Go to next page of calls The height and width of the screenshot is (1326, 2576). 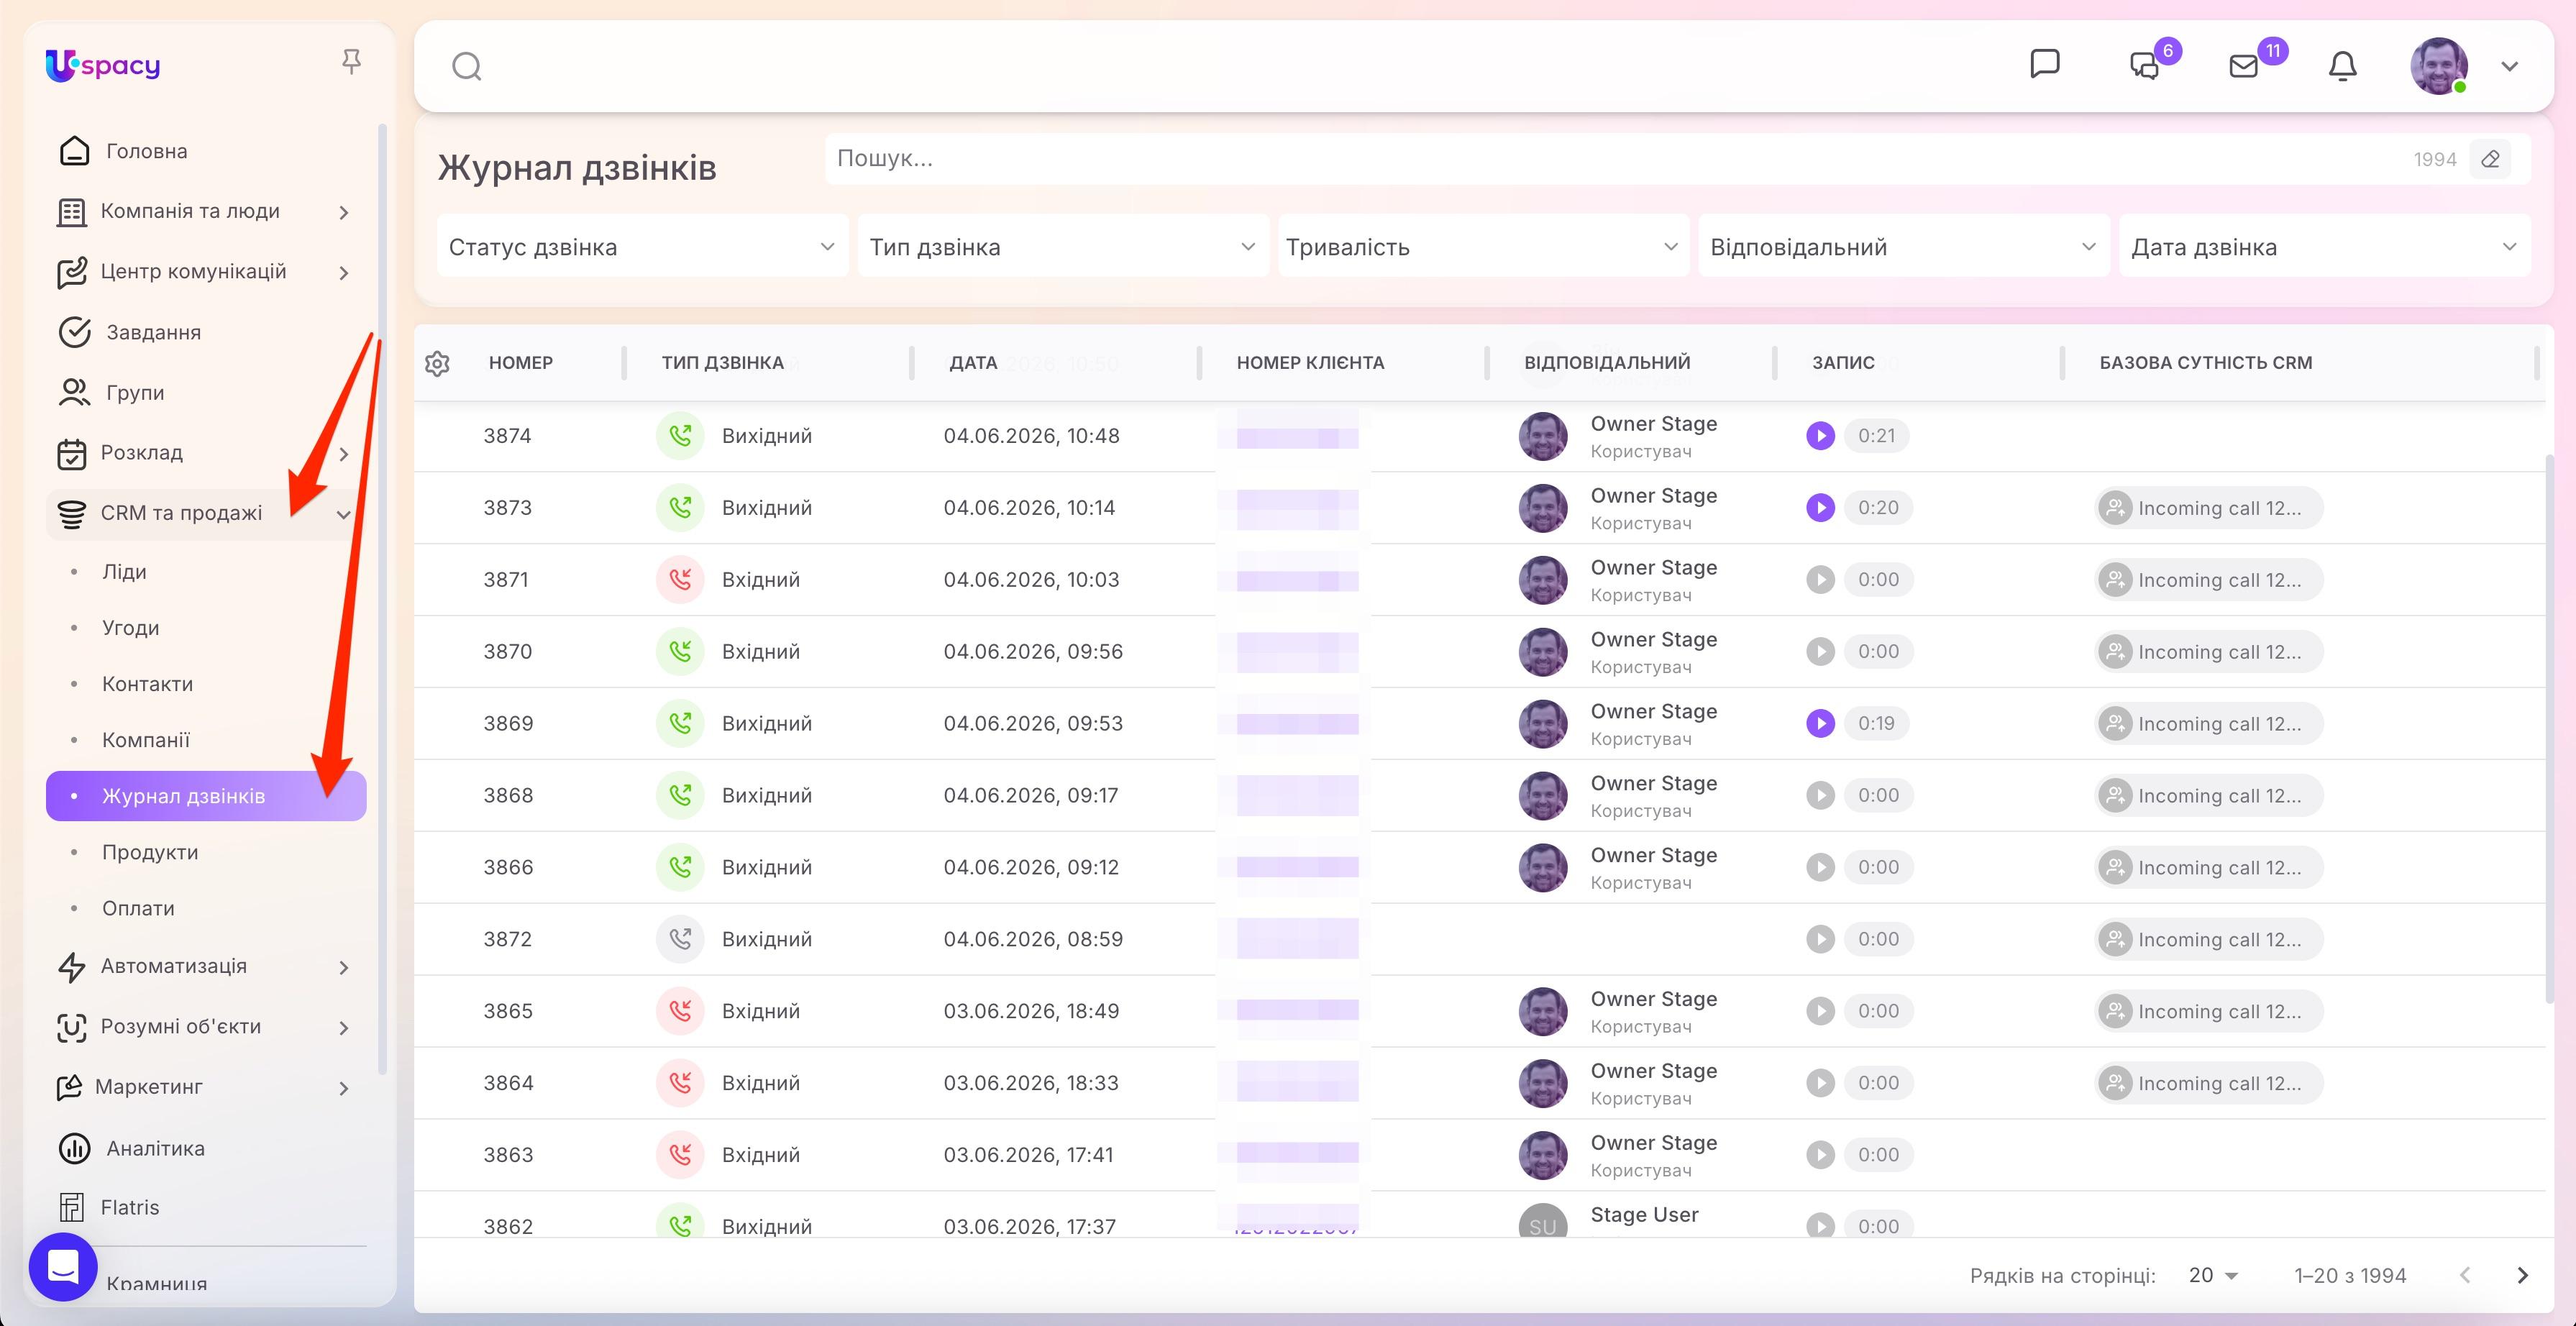[2522, 1275]
